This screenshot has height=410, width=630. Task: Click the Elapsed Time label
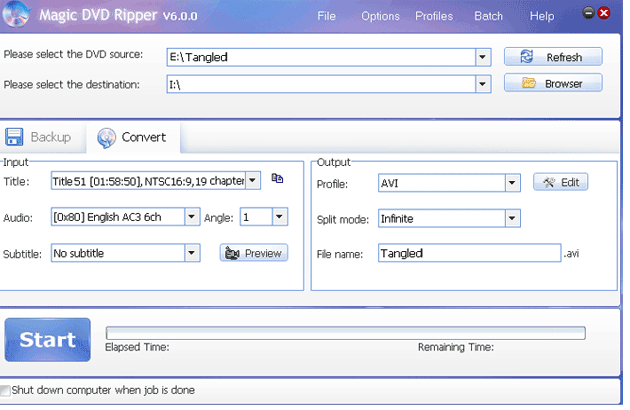coord(137,347)
